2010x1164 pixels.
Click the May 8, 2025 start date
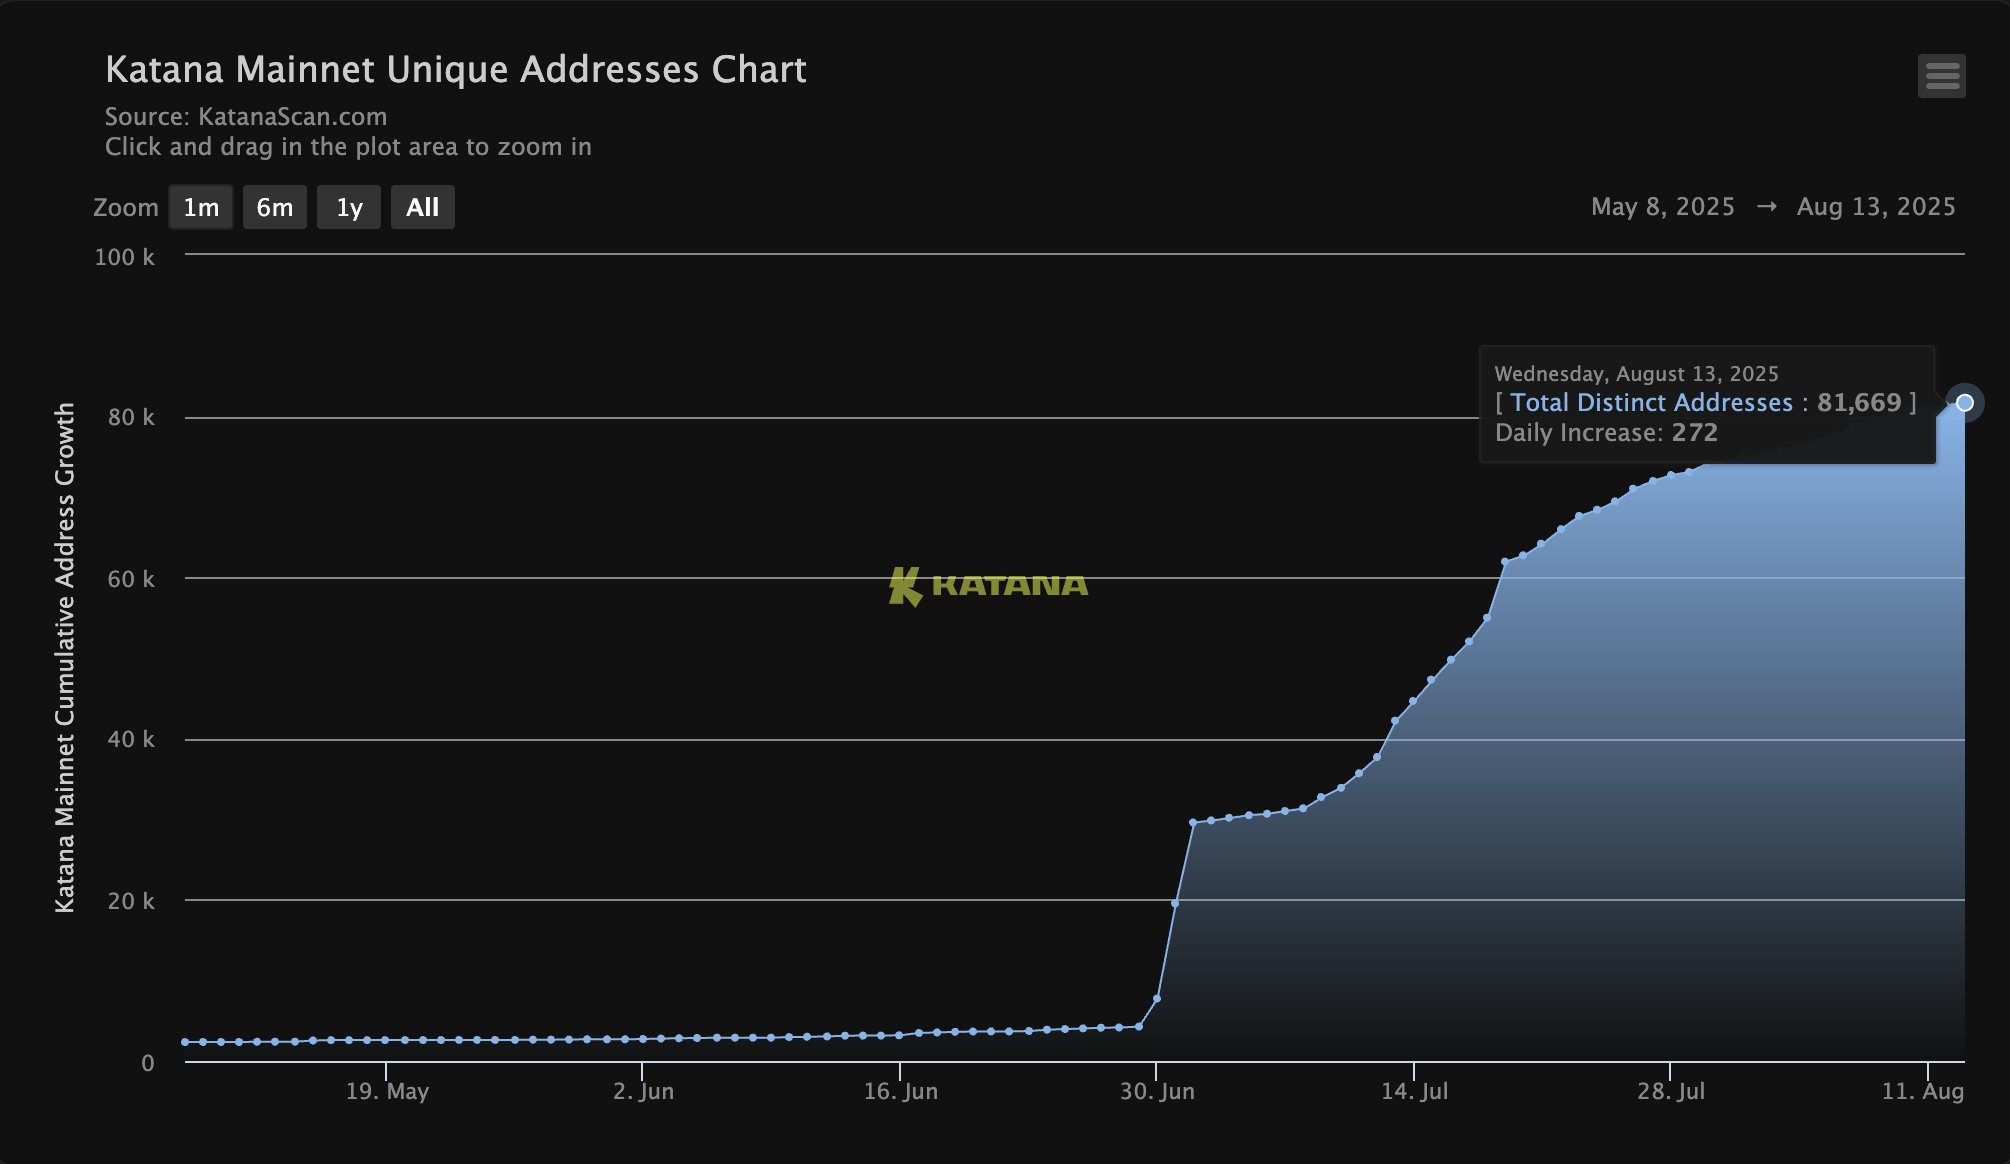coord(1662,207)
